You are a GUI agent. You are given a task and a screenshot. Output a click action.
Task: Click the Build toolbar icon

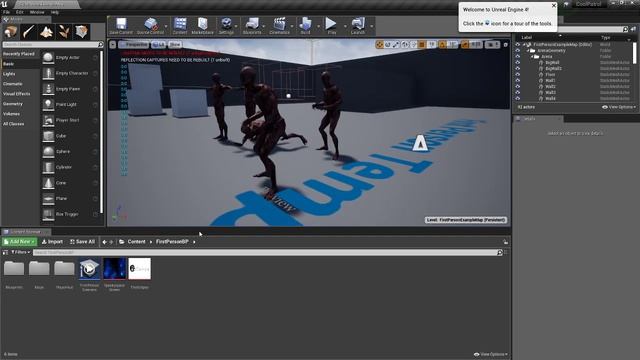[305, 26]
